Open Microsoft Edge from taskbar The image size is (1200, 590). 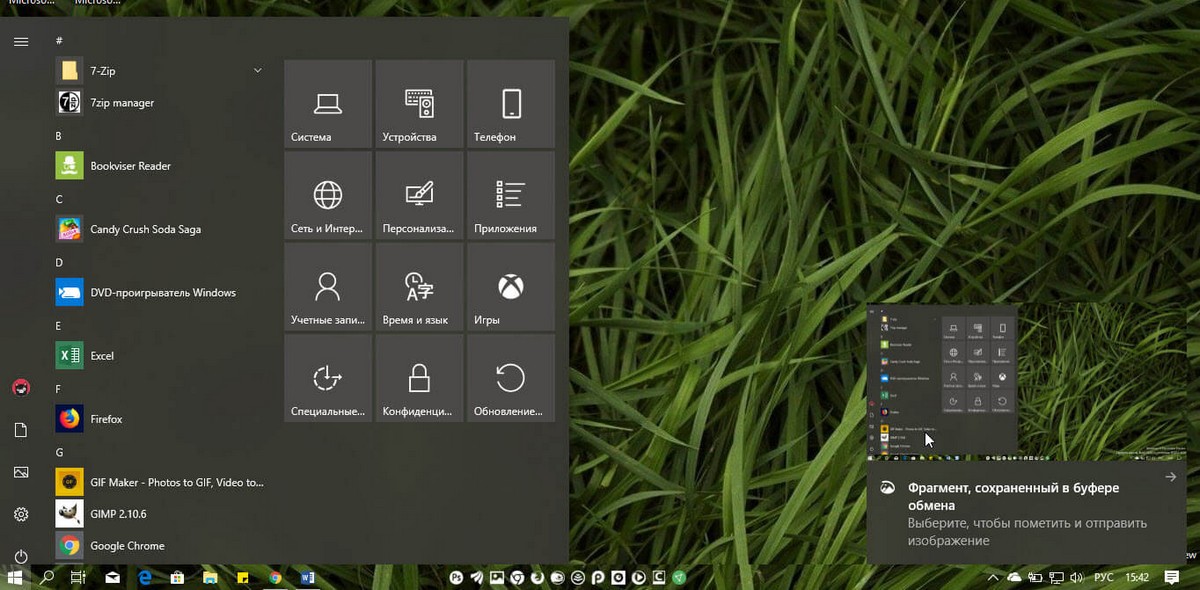(x=144, y=577)
